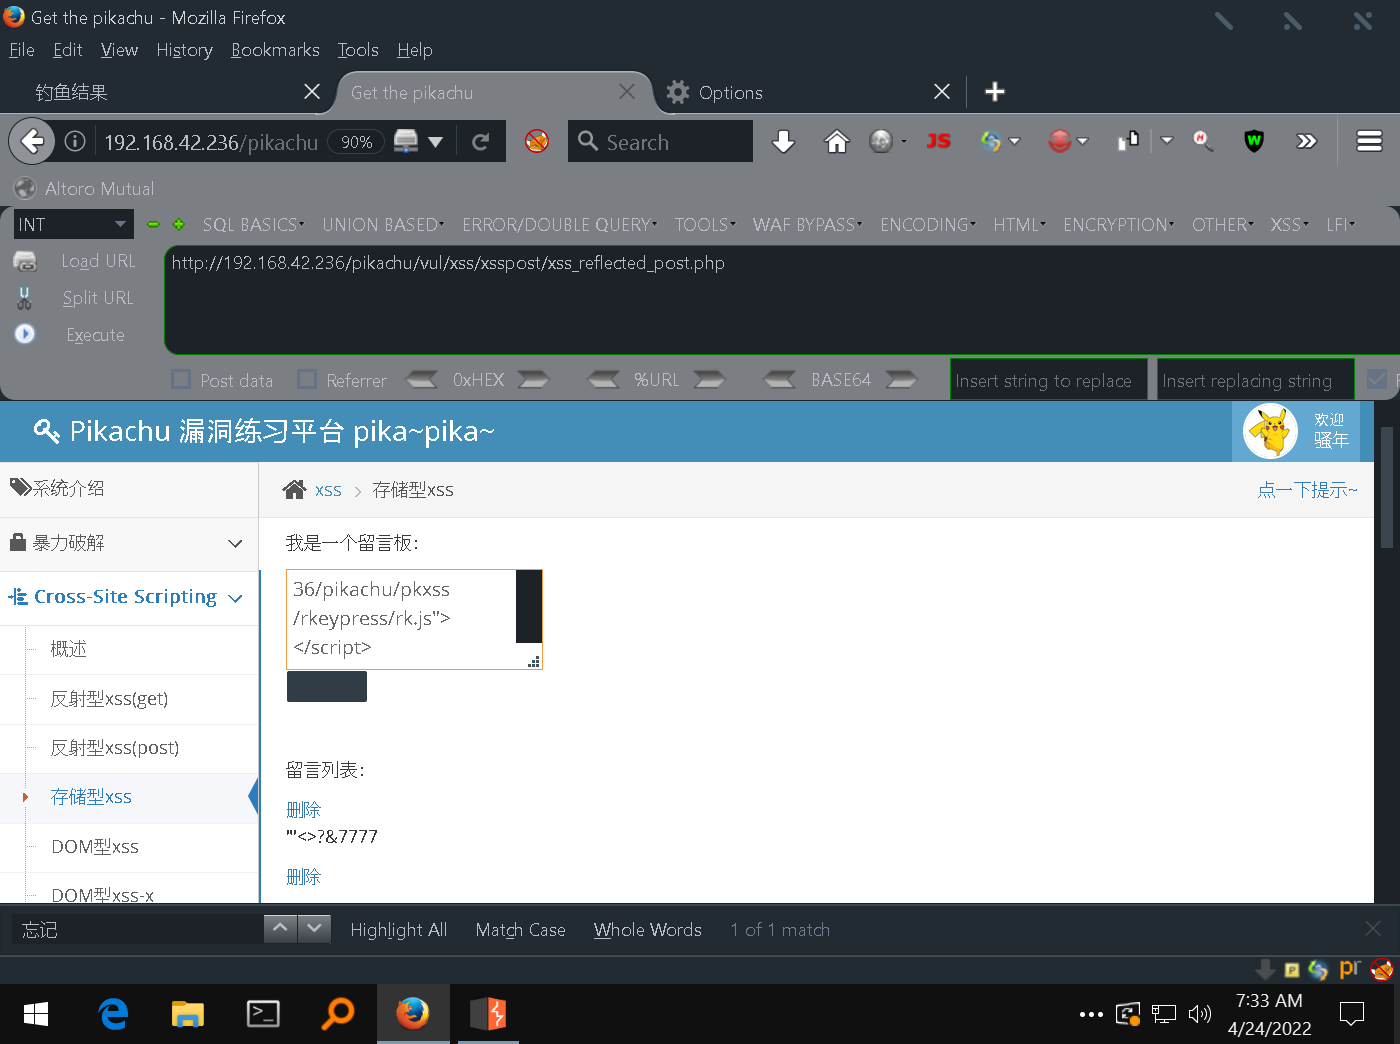
Task: Click the clipboard pages toolbar icon
Action: click(x=1128, y=141)
